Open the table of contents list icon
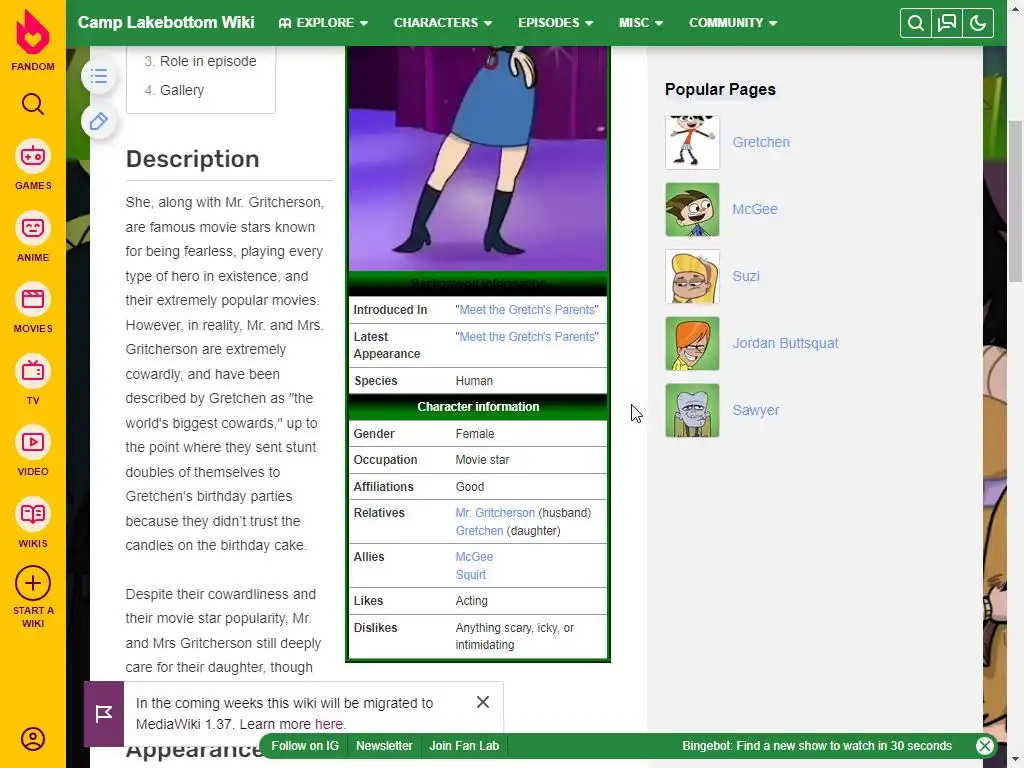Screen dimensions: 1024x768 (x=99, y=76)
